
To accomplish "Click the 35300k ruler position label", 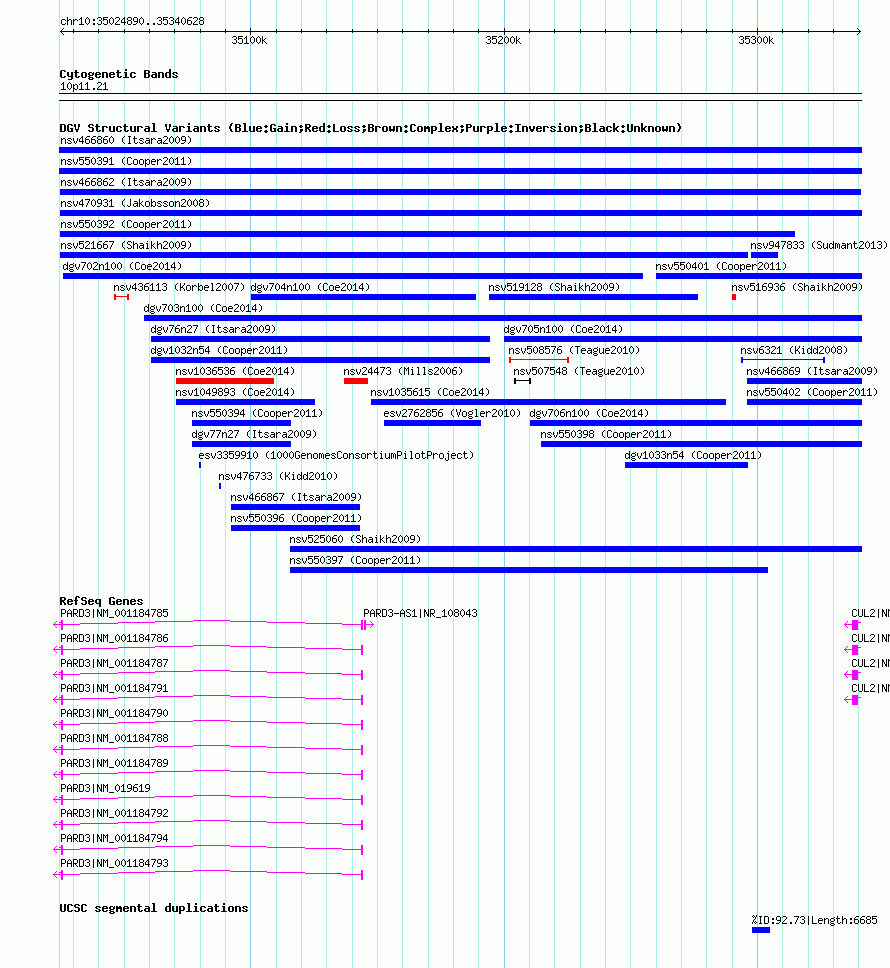I will click(756, 40).
